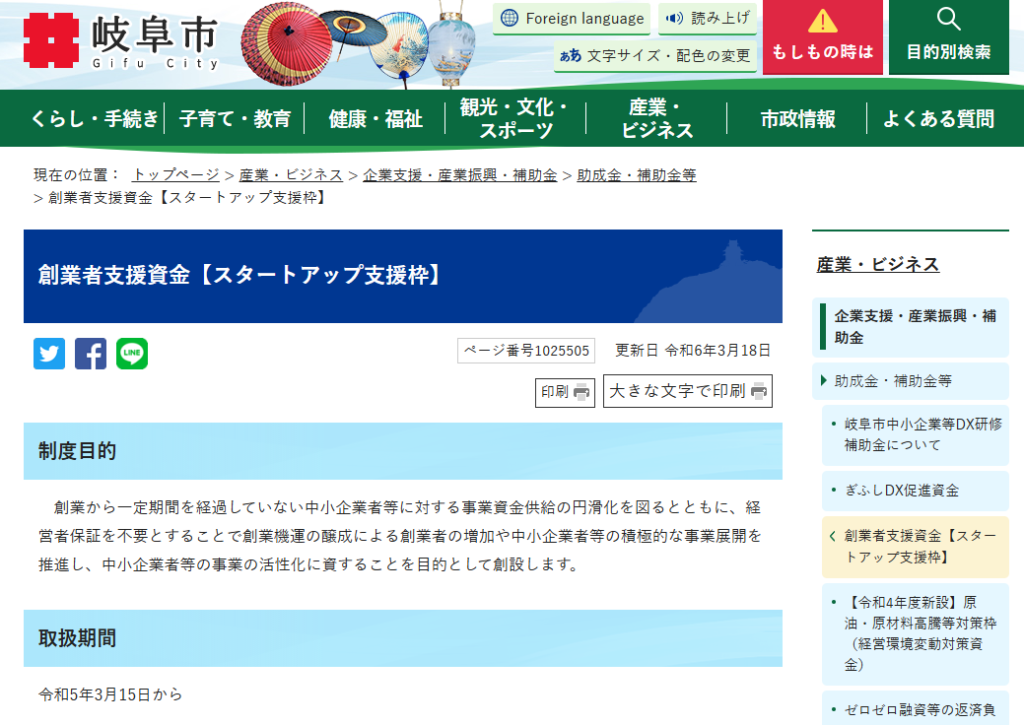The width and height of the screenshot is (1024, 725).
Task: Open Foreign language selector
Action: [572, 18]
